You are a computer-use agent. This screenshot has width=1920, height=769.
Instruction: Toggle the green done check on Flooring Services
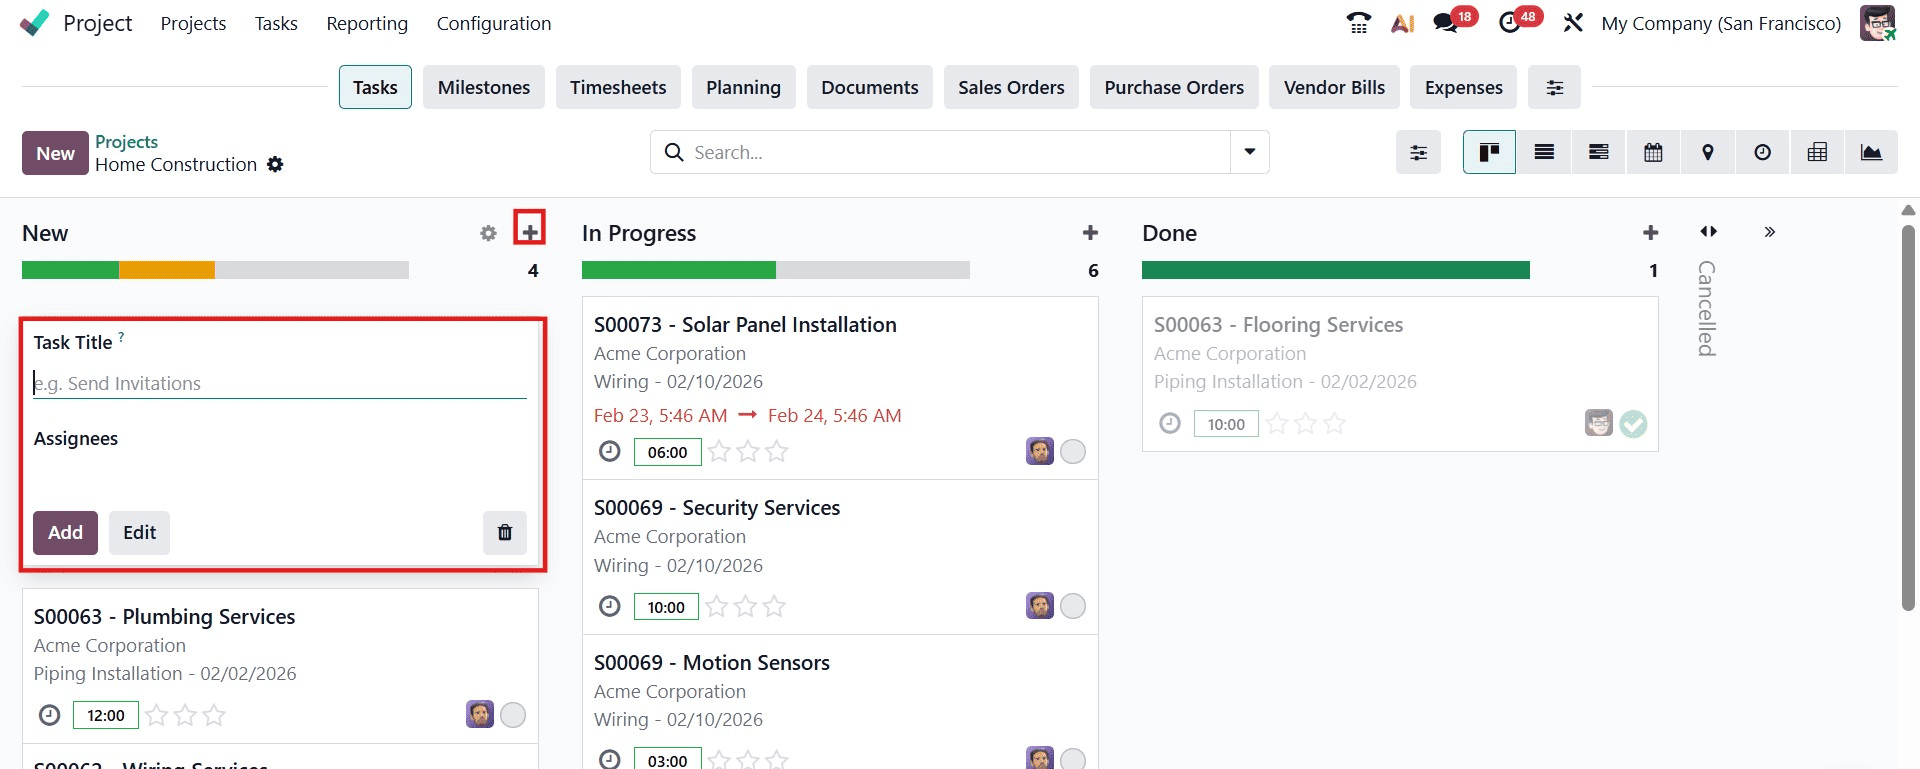coord(1633,424)
